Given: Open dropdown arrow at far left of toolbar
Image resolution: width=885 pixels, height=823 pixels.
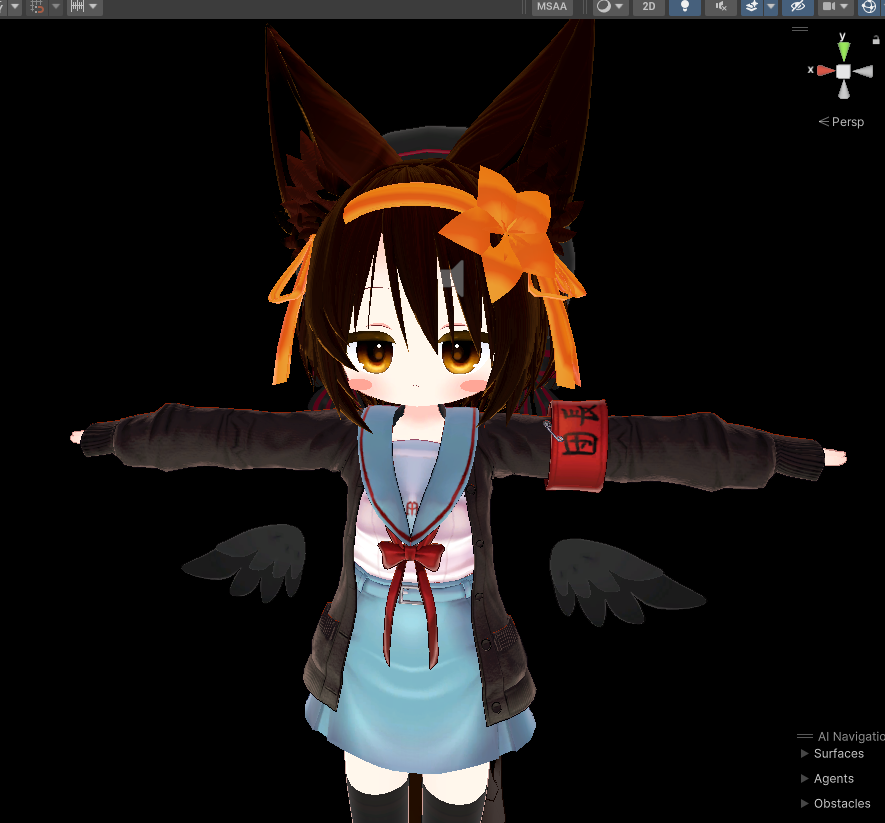Looking at the screenshot, I should 15,7.
